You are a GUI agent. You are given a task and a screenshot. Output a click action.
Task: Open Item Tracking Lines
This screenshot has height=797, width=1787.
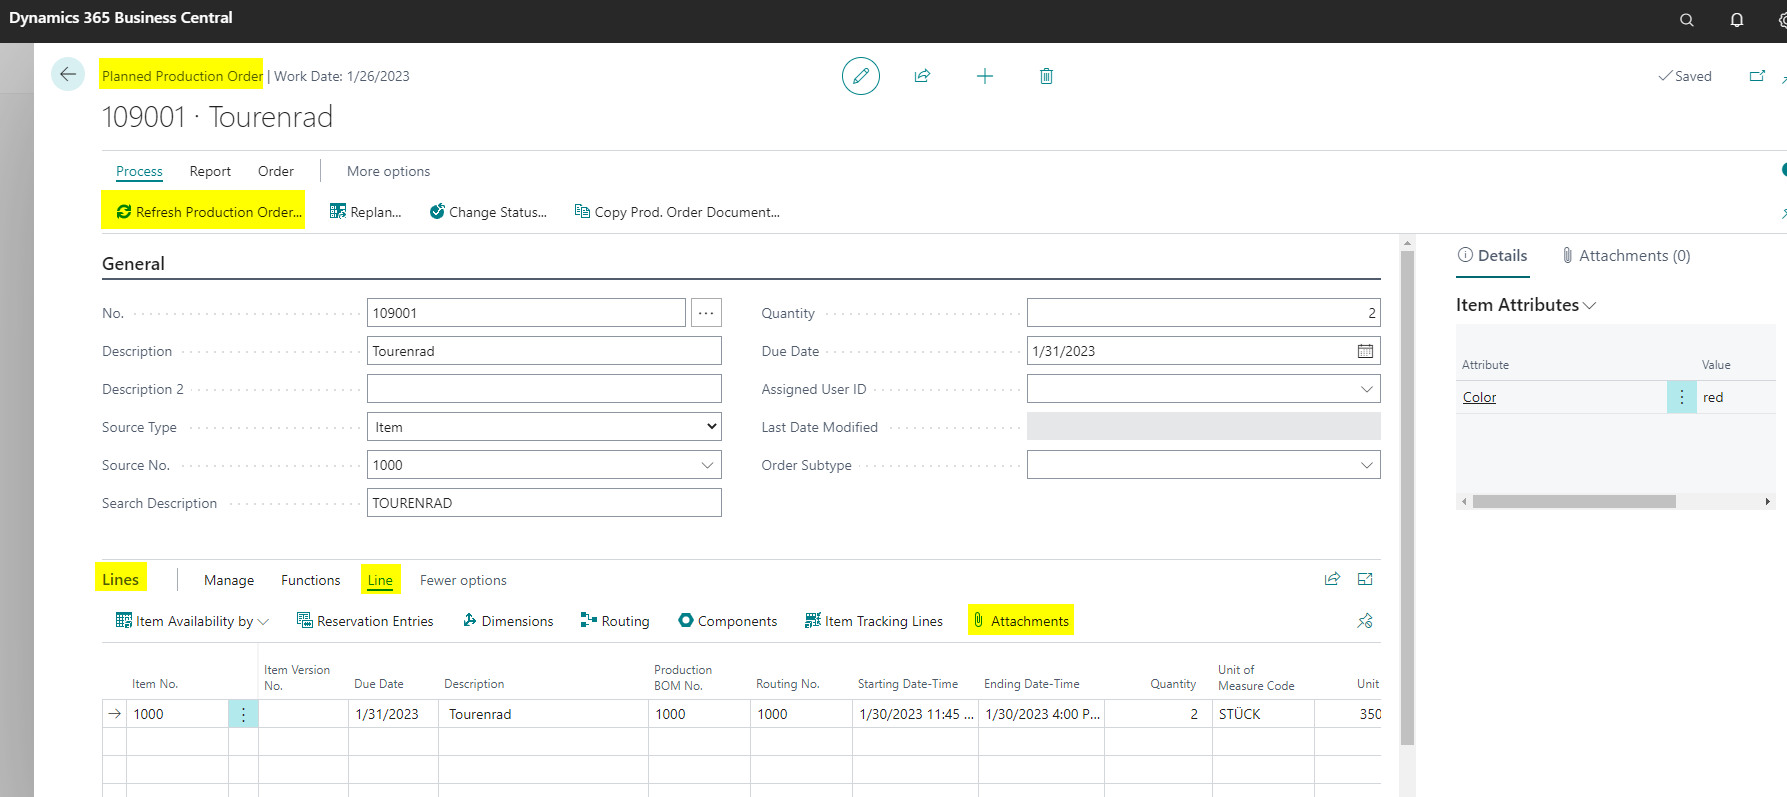tap(874, 621)
